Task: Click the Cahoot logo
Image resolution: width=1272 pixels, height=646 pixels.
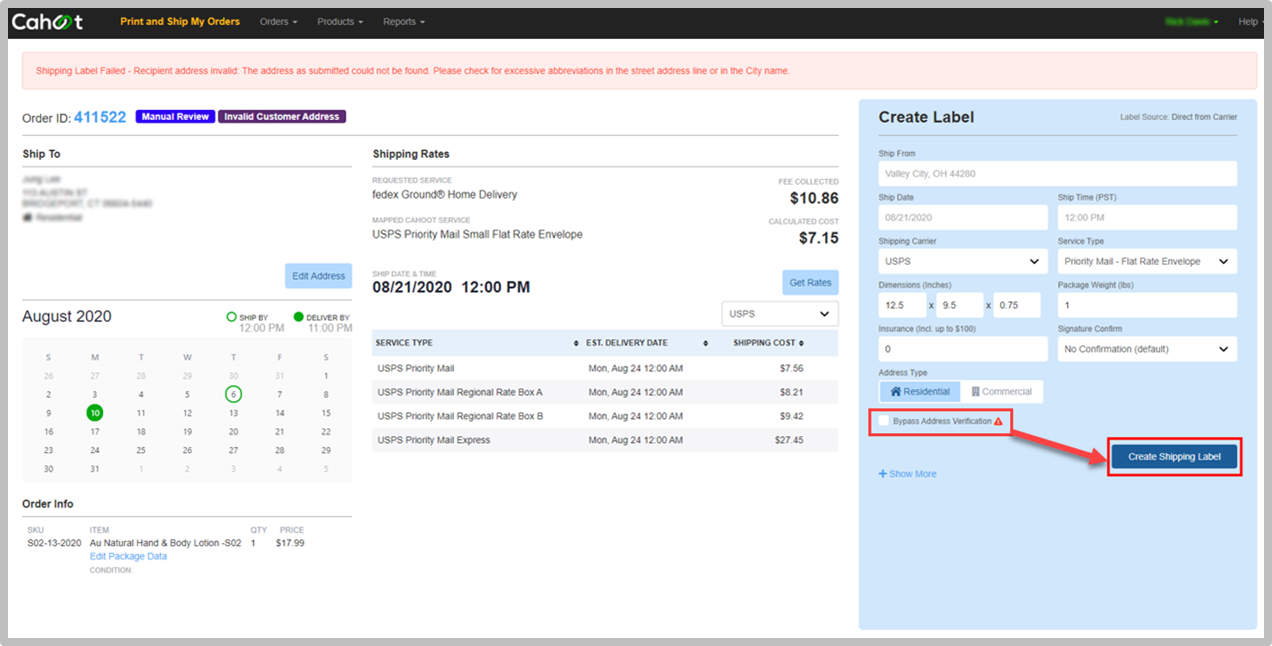Action: (48, 21)
